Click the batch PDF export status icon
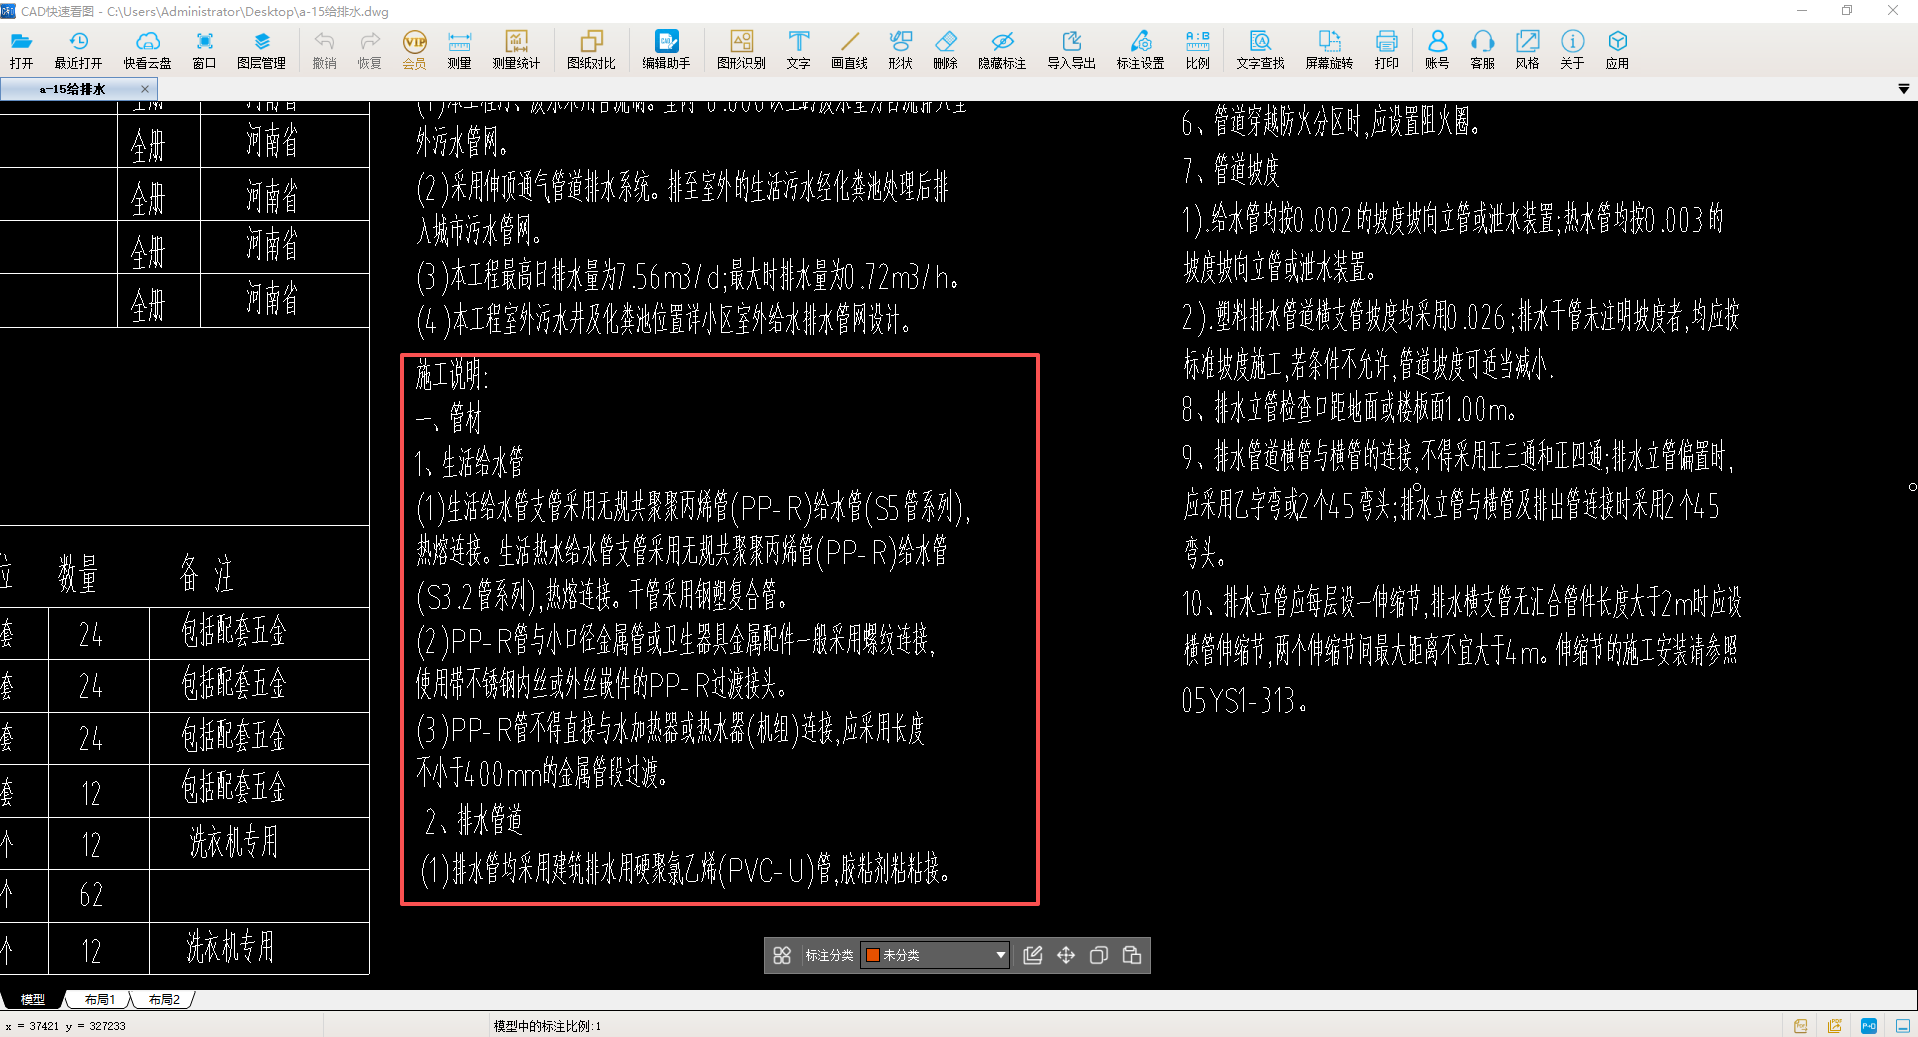Viewport: 1918px width, 1037px height. 1835,1026
